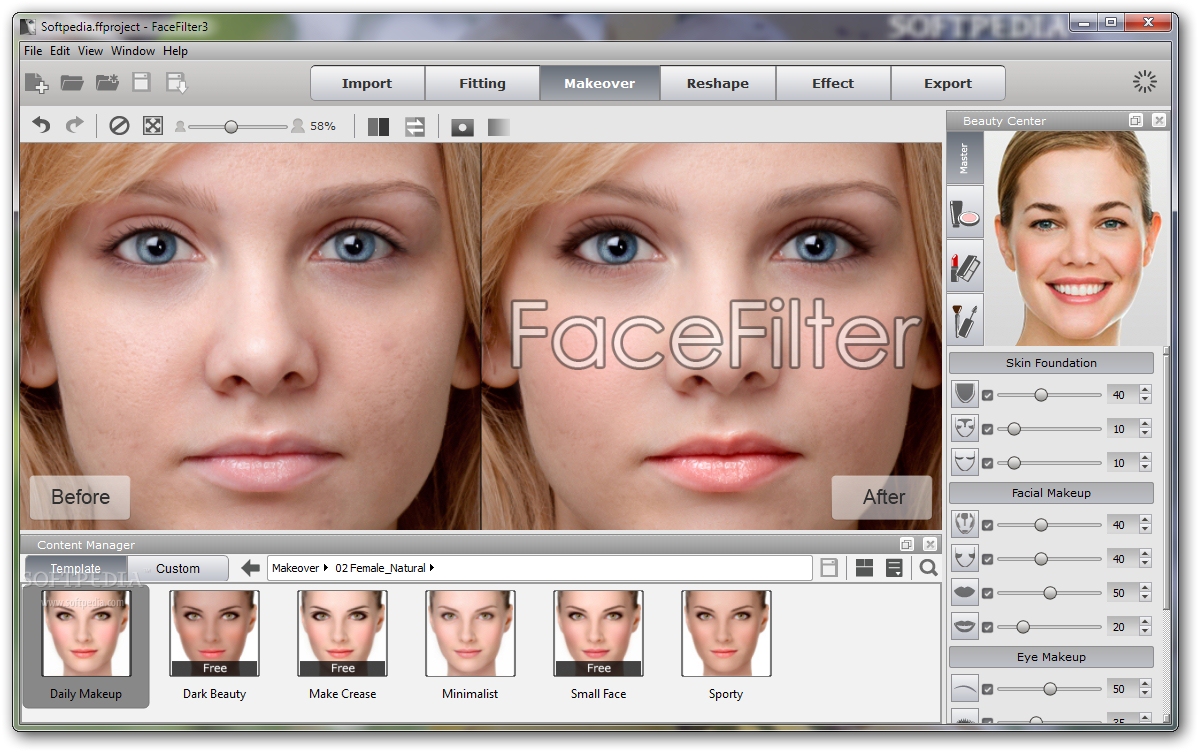
Task: Swap before and after panels icon
Action: 414,126
